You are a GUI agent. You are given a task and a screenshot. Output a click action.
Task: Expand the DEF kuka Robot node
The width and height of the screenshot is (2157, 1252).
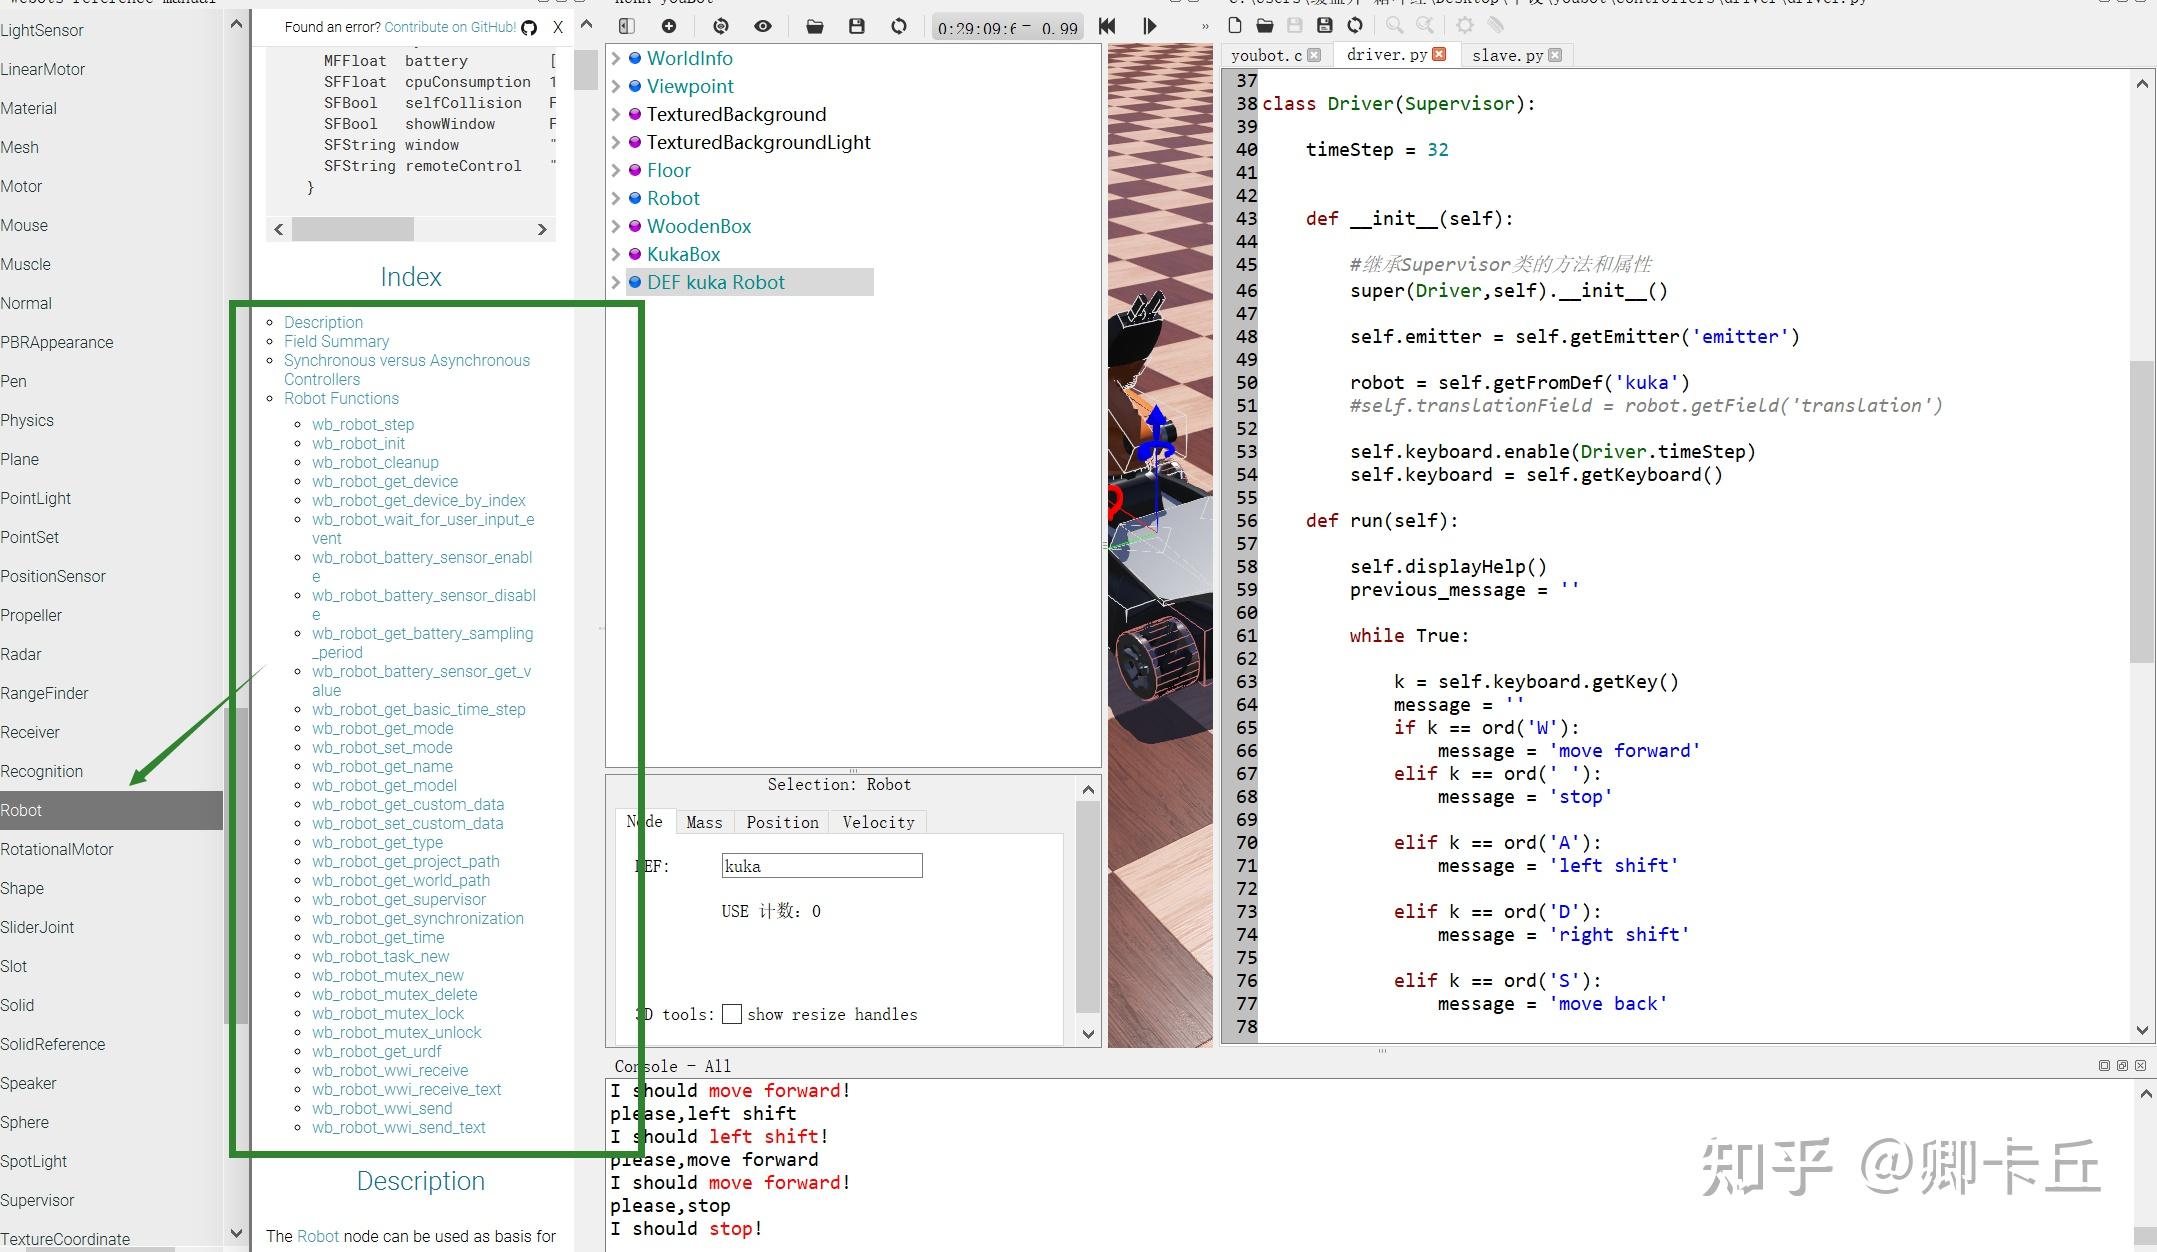coord(616,282)
